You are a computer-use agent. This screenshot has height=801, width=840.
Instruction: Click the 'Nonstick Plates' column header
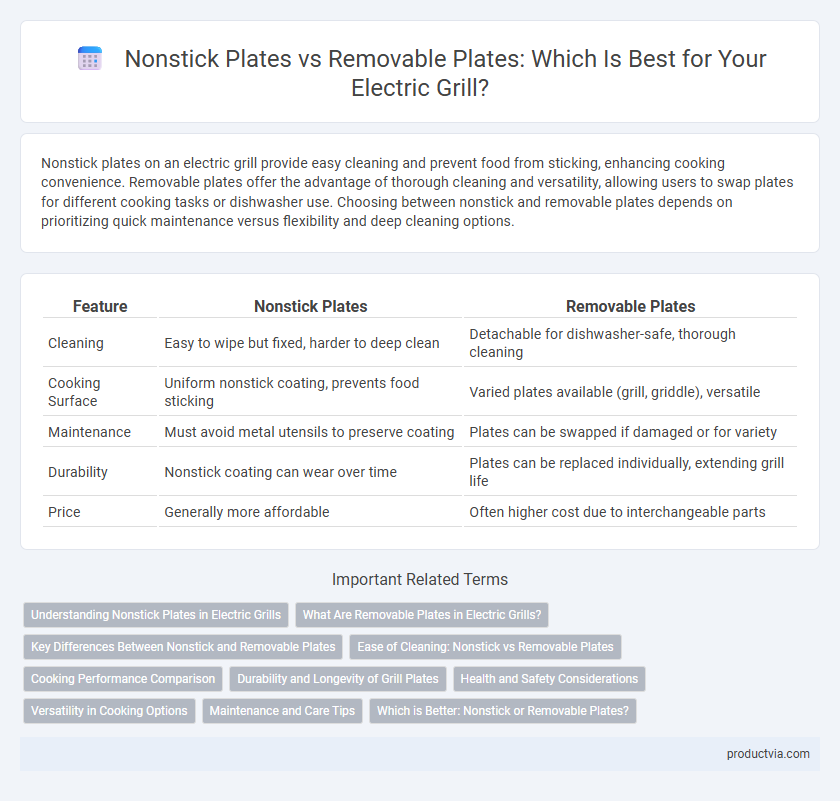[x=310, y=306]
